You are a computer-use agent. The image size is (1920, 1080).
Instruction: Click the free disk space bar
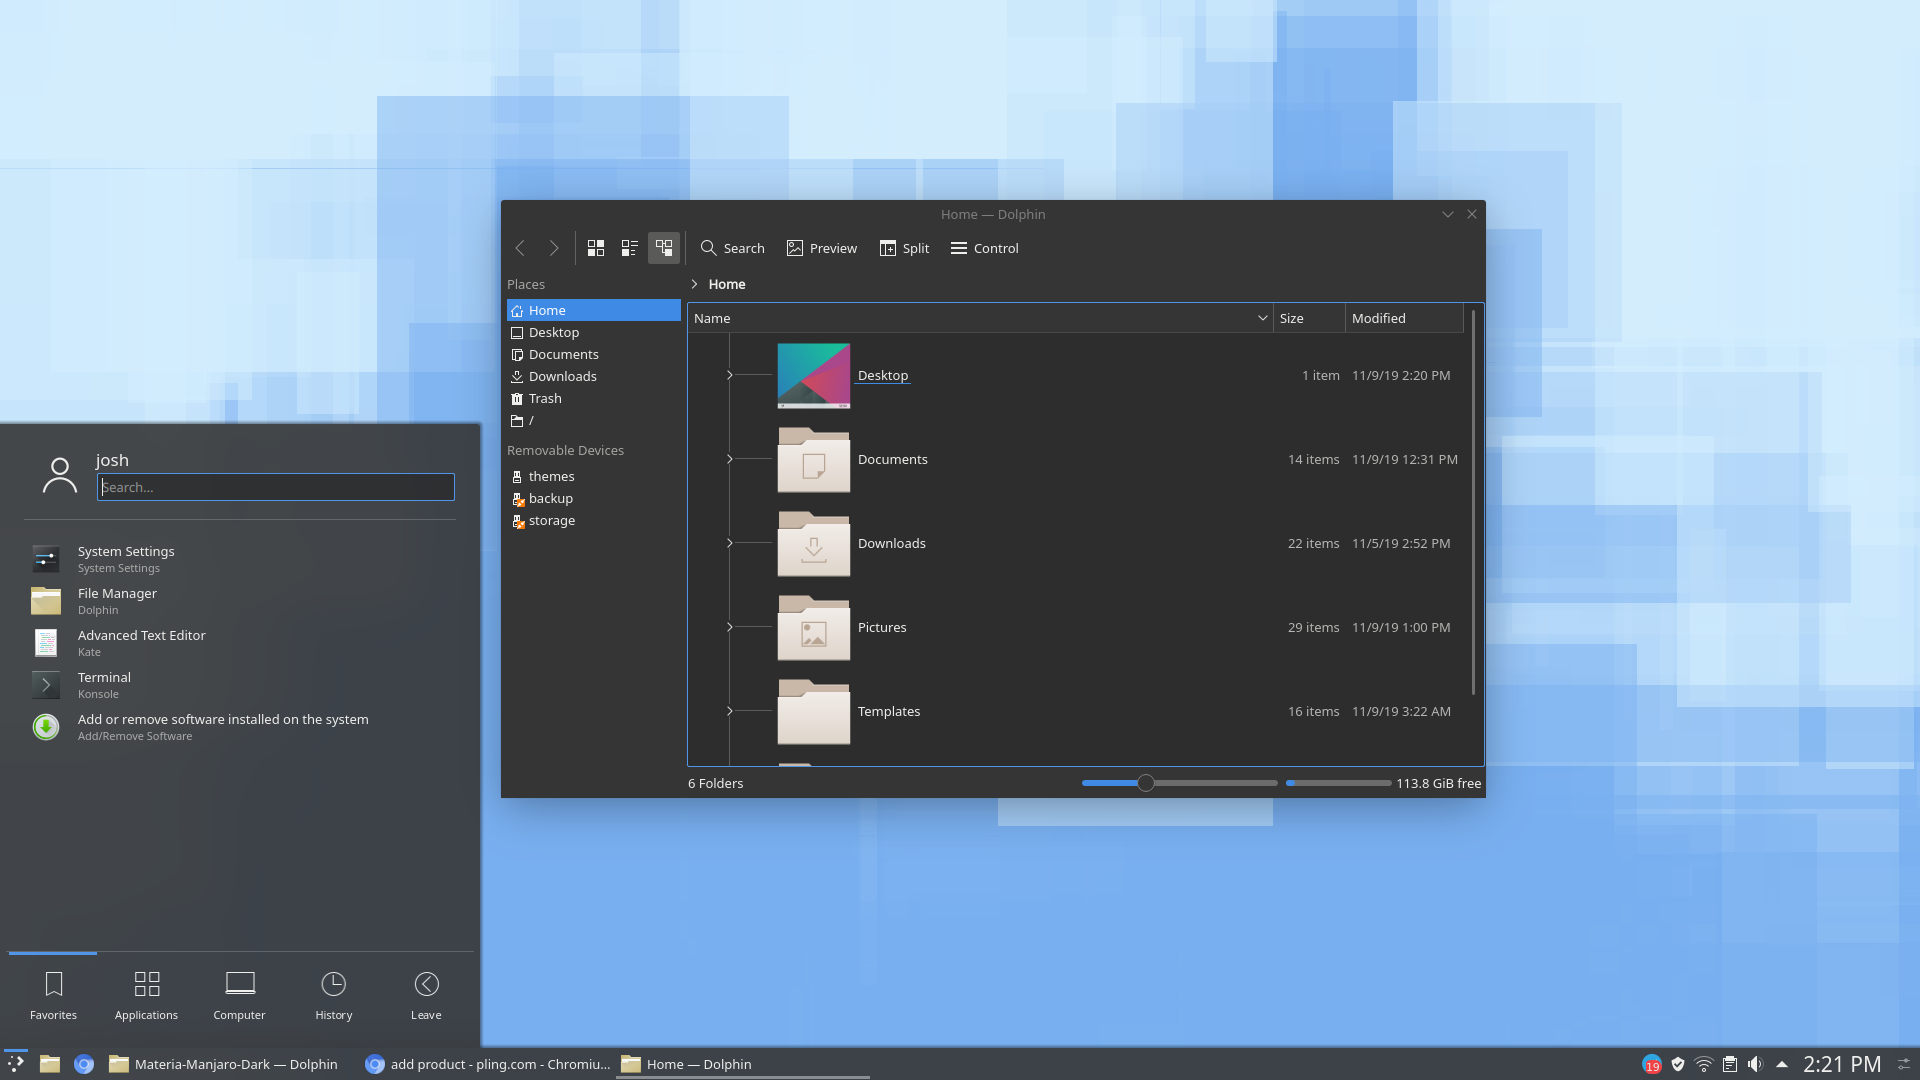click(x=1338, y=783)
